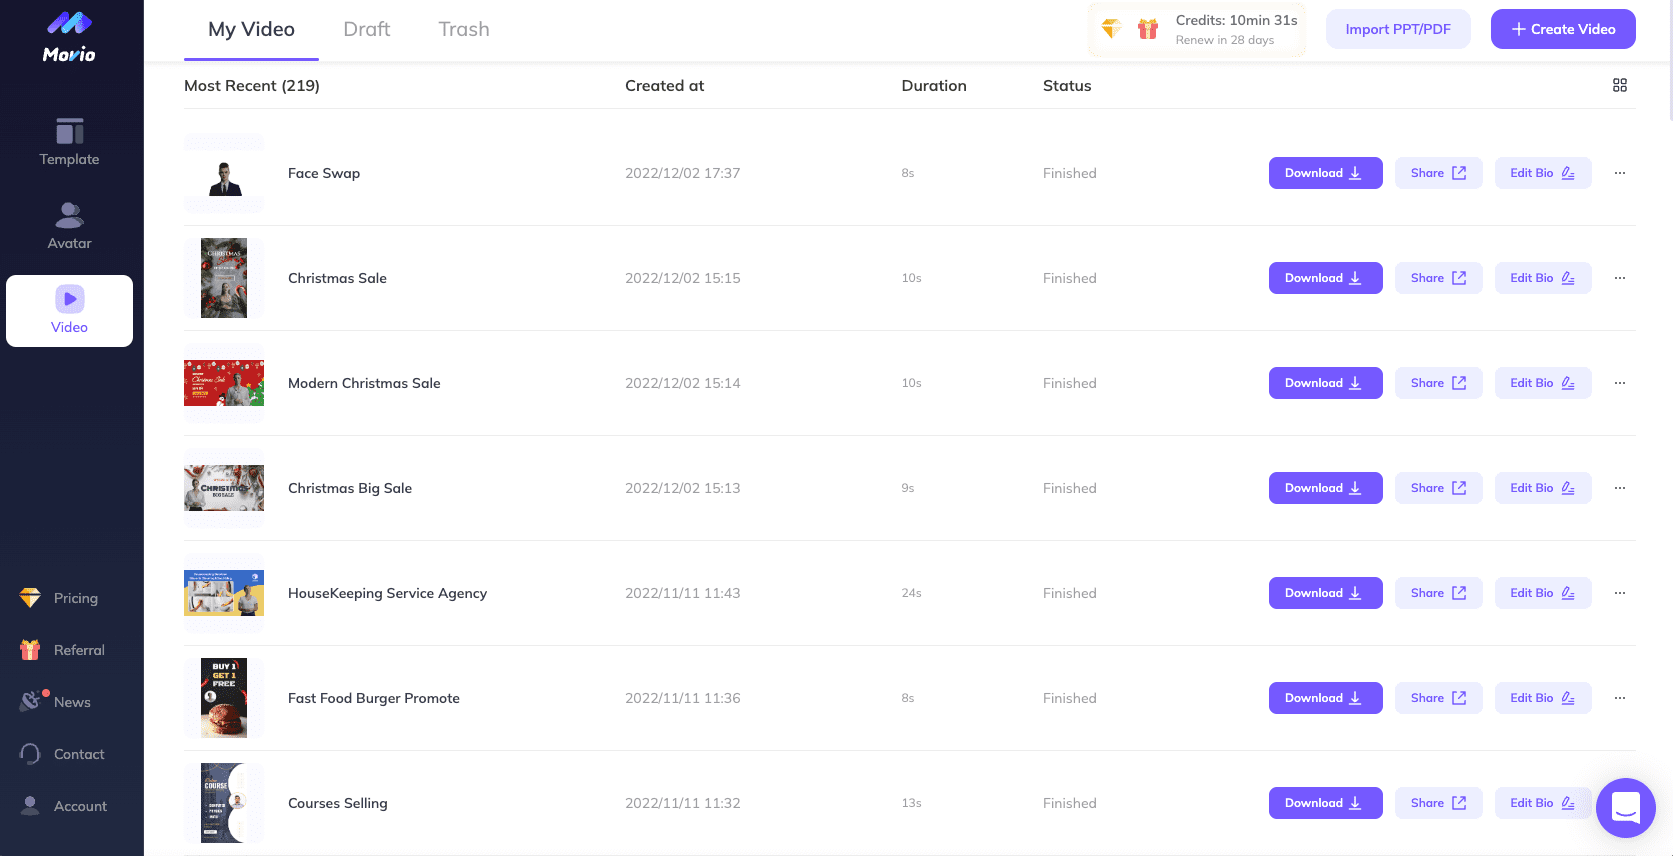The height and width of the screenshot is (856, 1673).
Task: Open the Movio logo home
Action: click(69, 37)
